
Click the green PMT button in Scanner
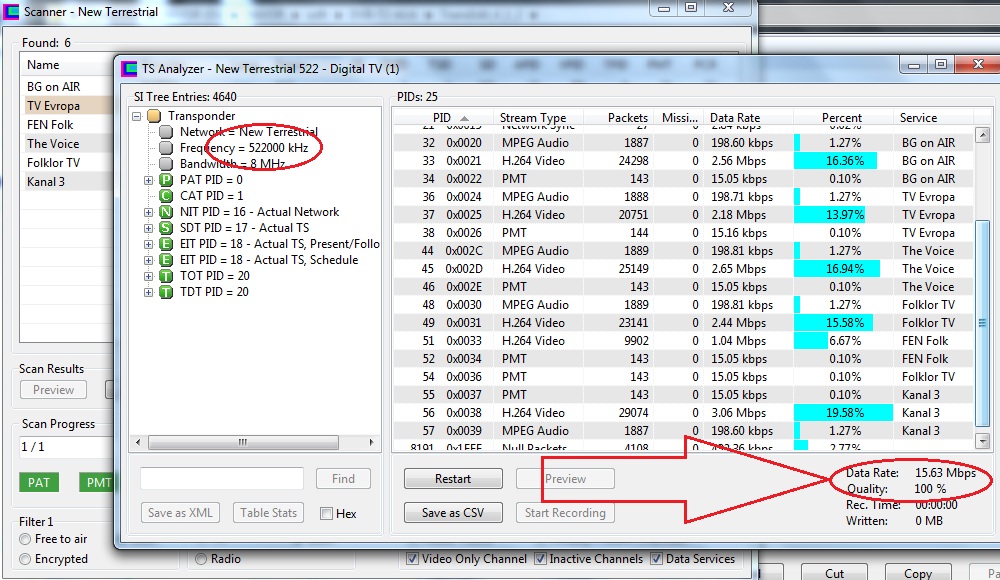97,482
